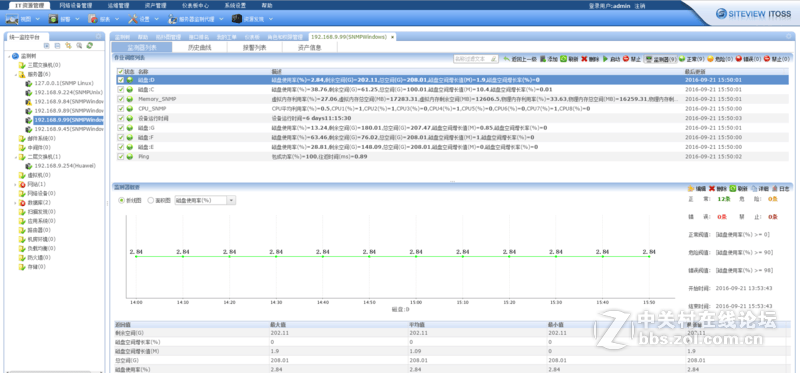The height and width of the screenshot is (373, 800).
Task: Uncheck the Memory_SNMP row checkbox
Action: click(x=120, y=99)
